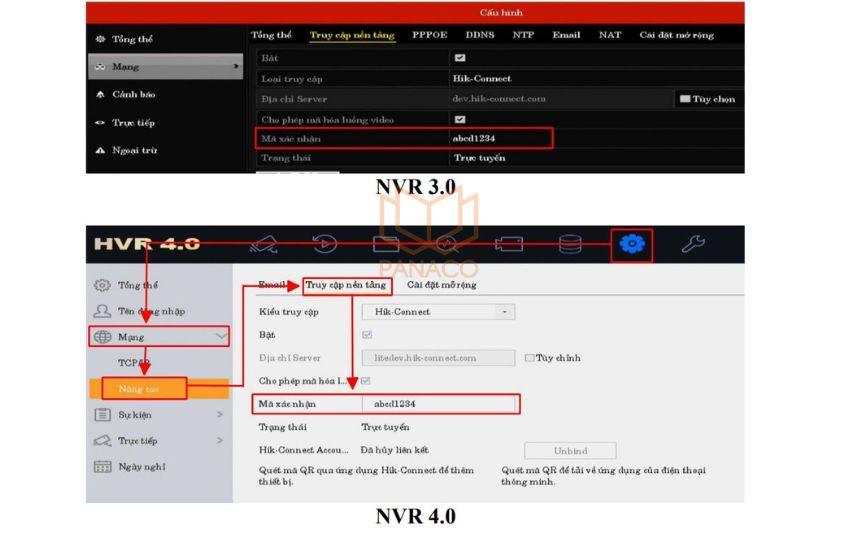
Task: Select TCP/IP under Mạng in HVR 4.0
Action: (133, 363)
